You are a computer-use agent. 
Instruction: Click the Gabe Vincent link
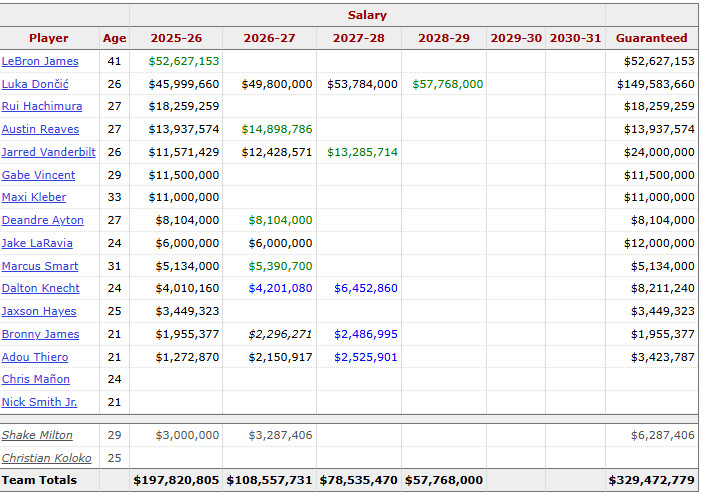38,175
